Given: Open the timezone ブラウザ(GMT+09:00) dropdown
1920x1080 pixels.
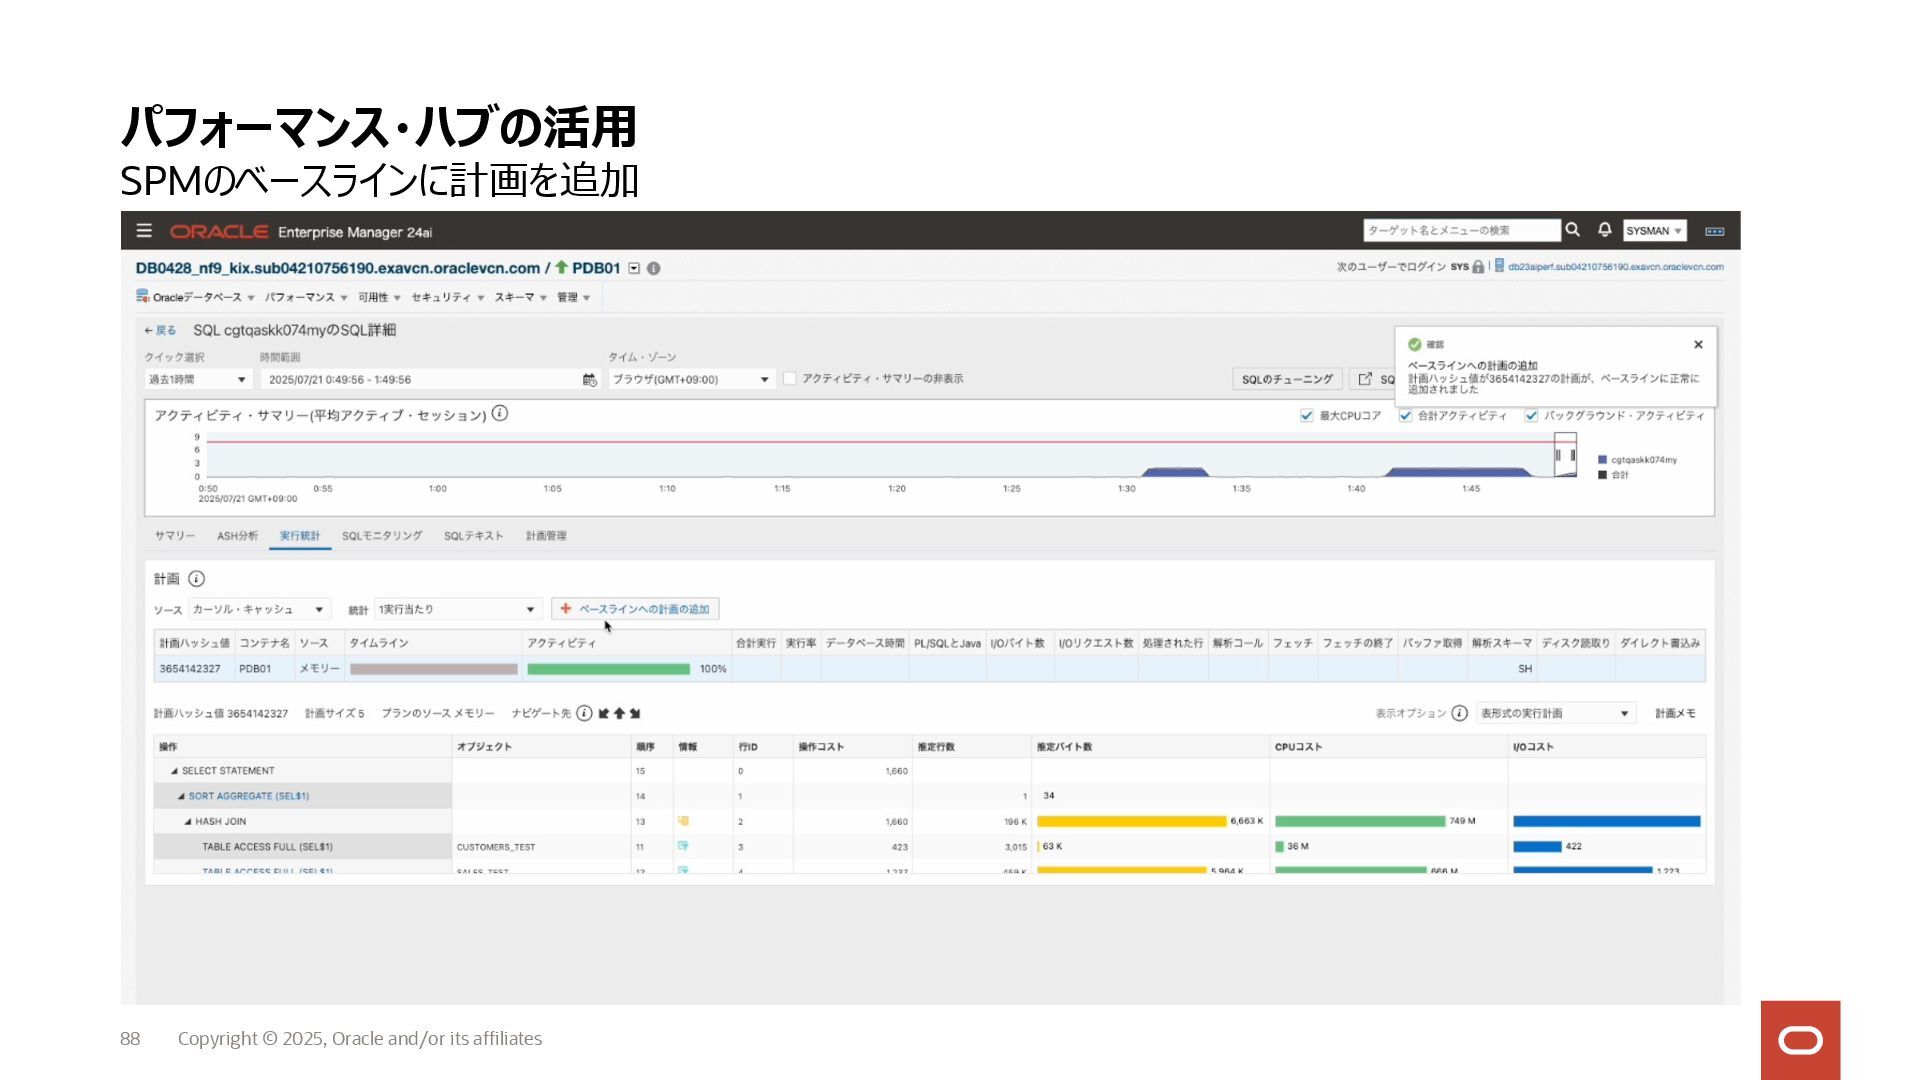Looking at the screenshot, I should [691, 380].
